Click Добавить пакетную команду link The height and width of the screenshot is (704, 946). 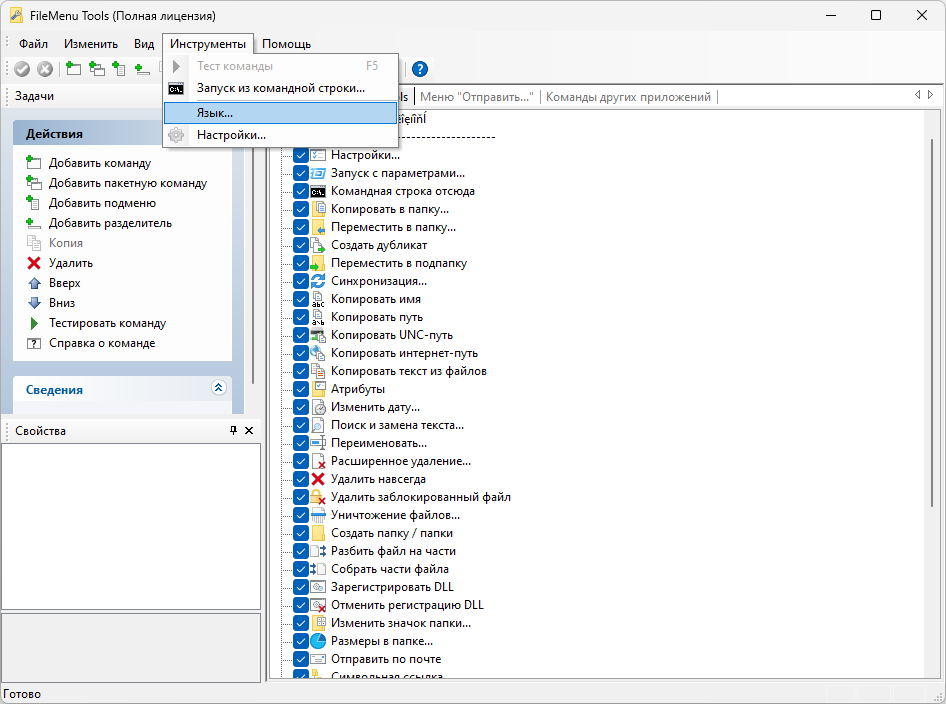pyautogui.click(x=128, y=183)
